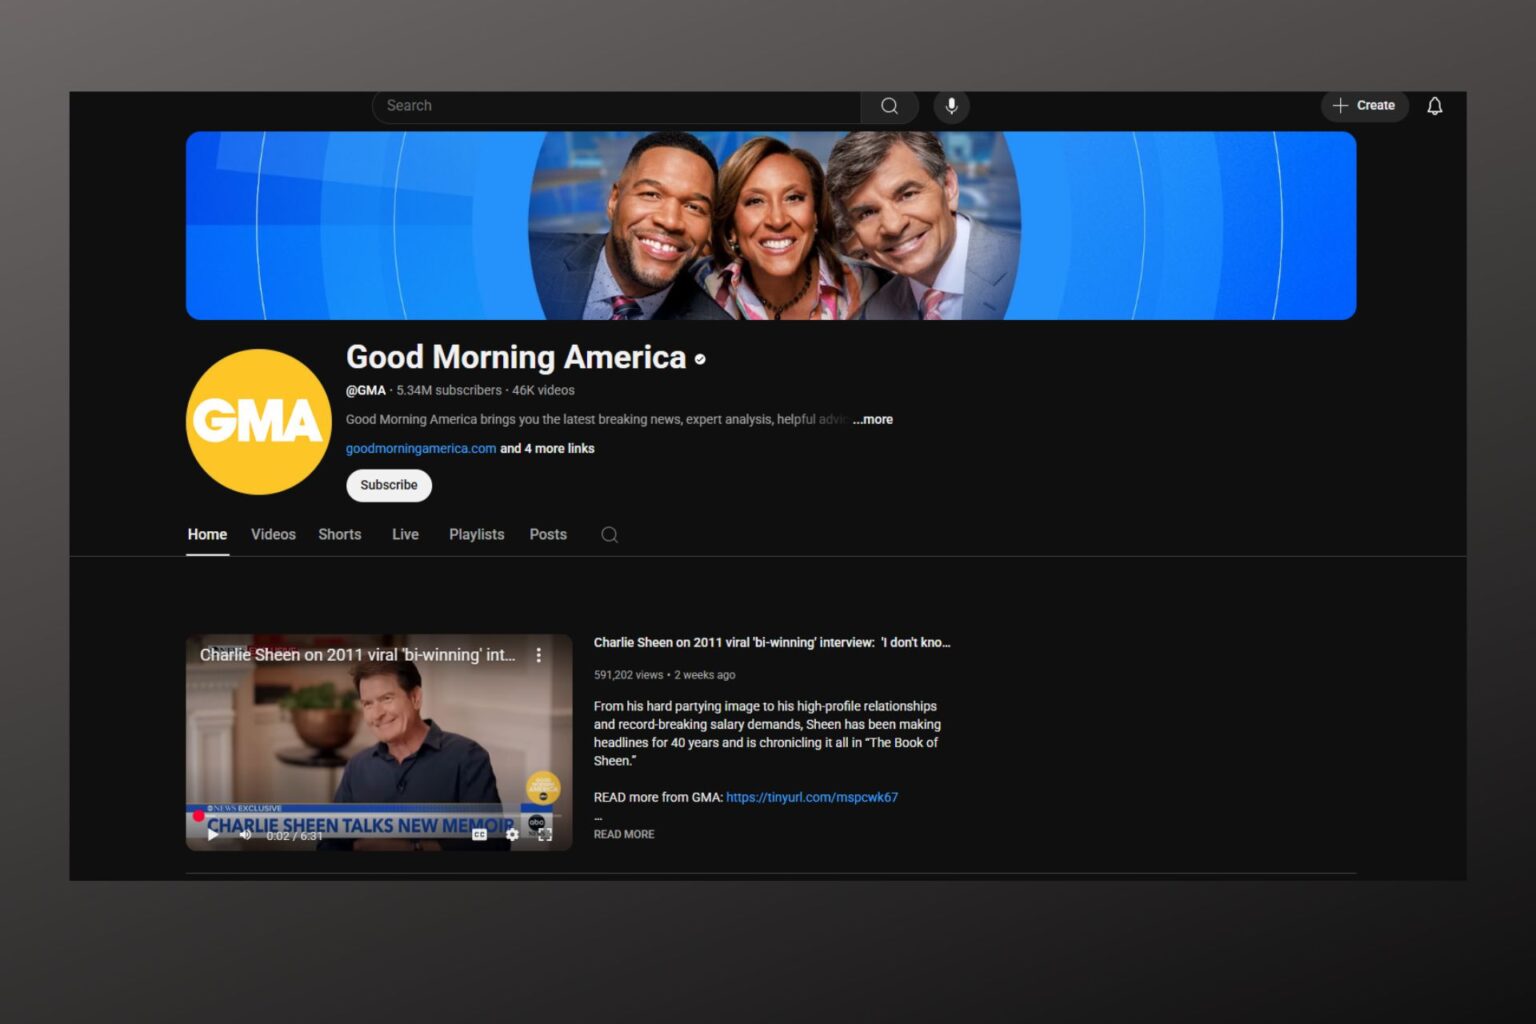
Task: Expand video description with READ MORE
Action: click(x=624, y=834)
